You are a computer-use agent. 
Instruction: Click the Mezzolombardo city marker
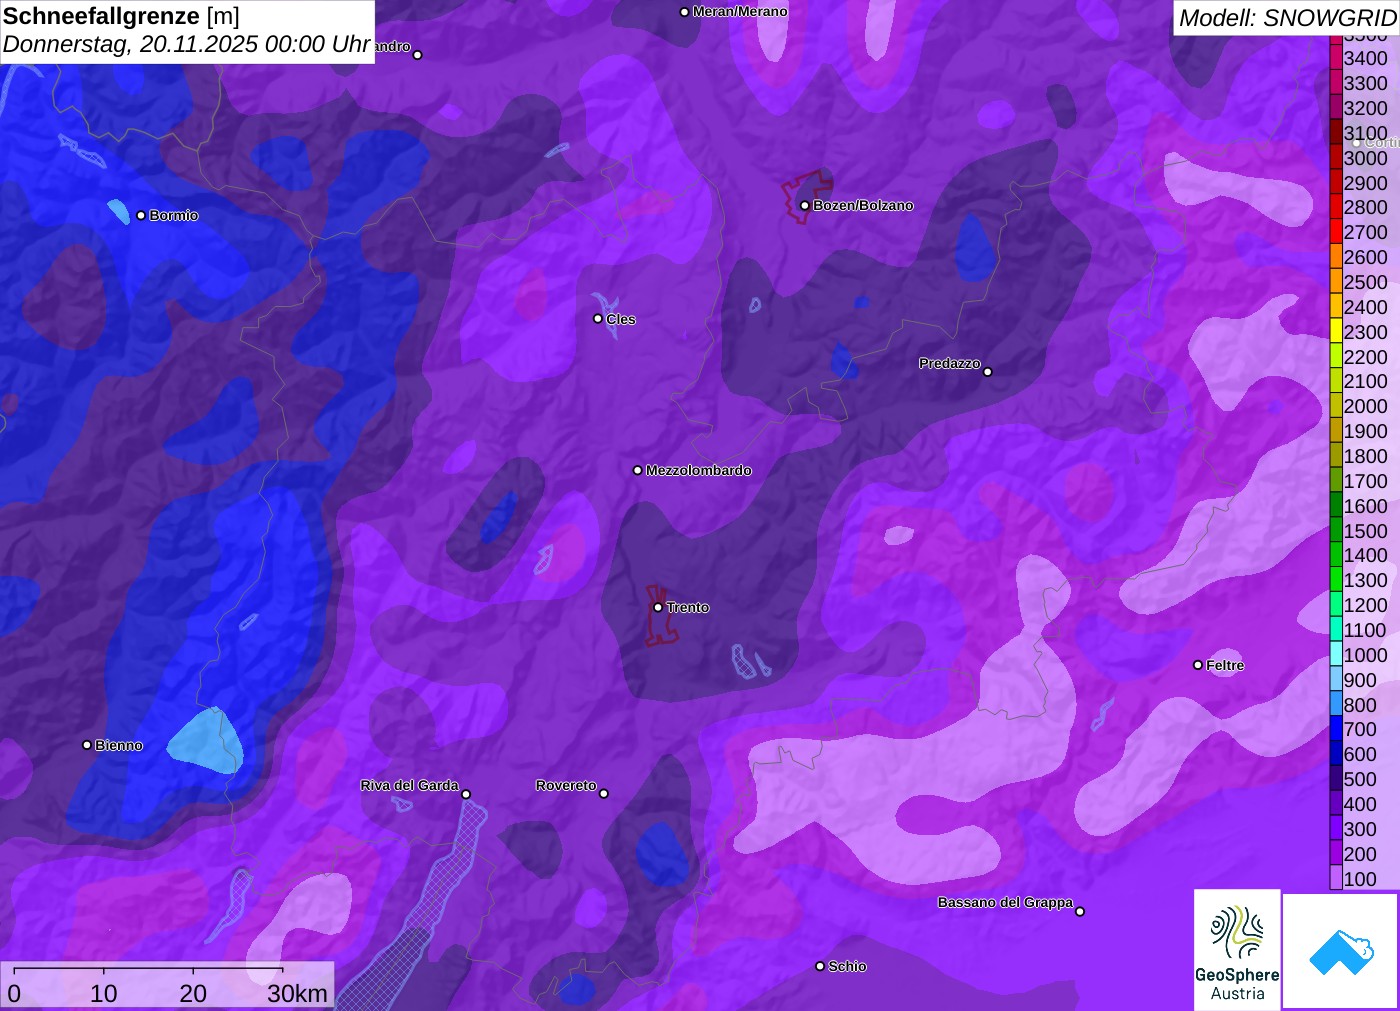[638, 470]
